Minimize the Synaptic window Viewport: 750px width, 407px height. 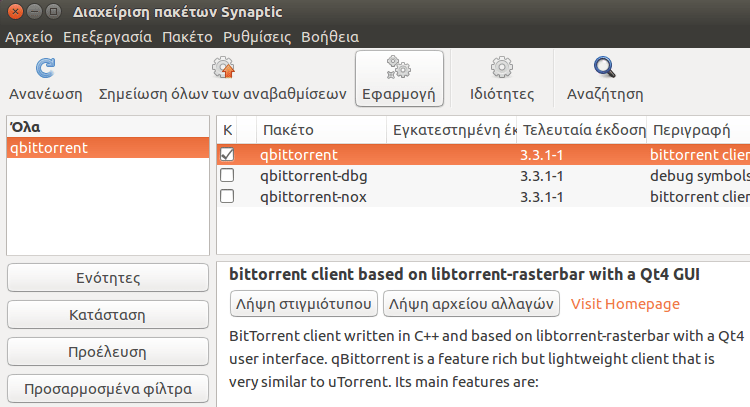(34, 11)
